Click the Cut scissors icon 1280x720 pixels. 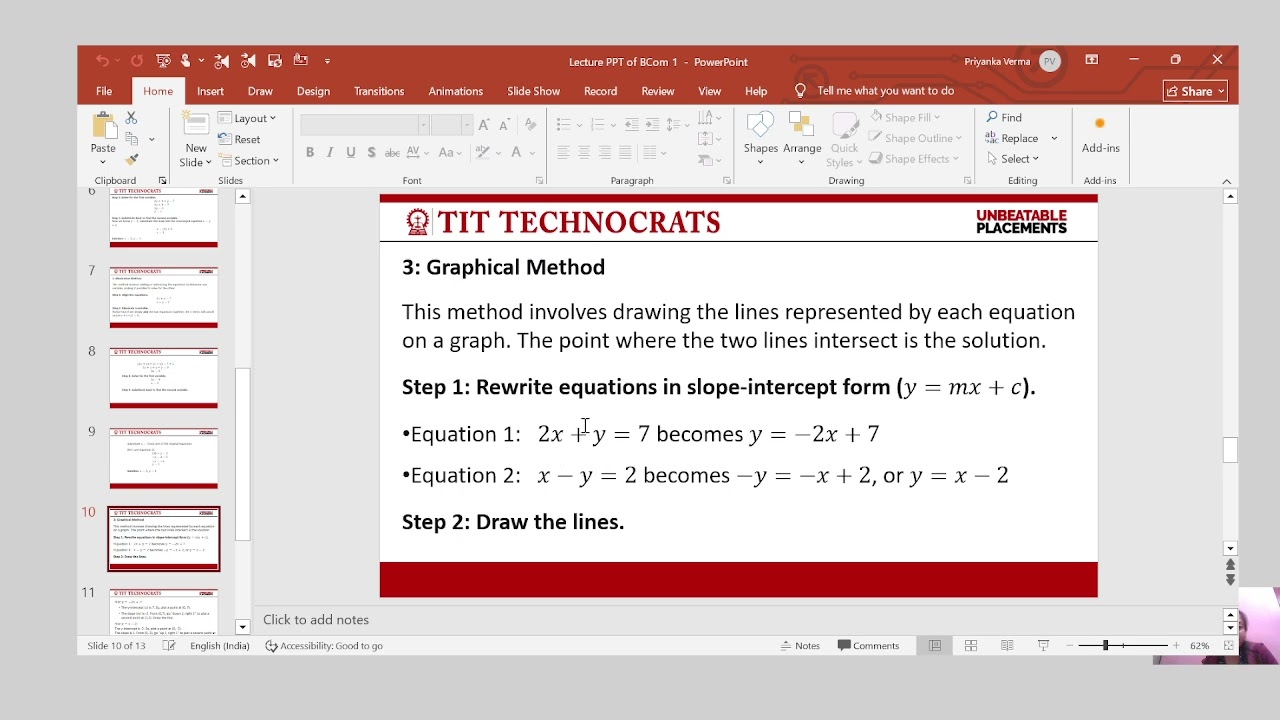pyautogui.click(x=131, y=118)
